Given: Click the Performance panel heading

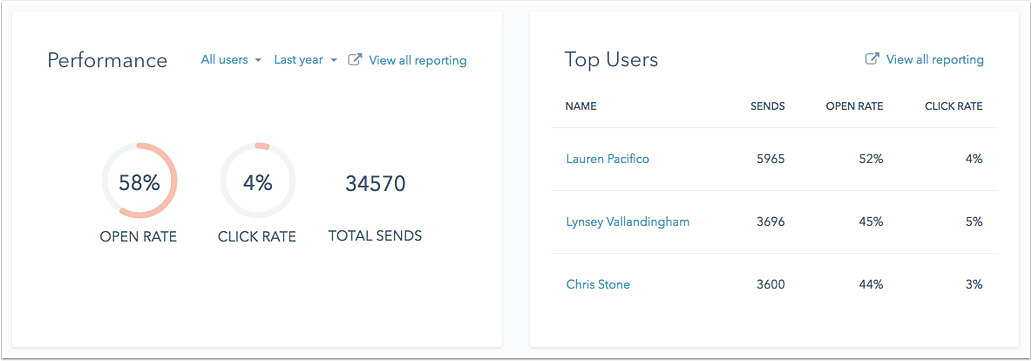Looking at the screenshot, I should 107,60.
